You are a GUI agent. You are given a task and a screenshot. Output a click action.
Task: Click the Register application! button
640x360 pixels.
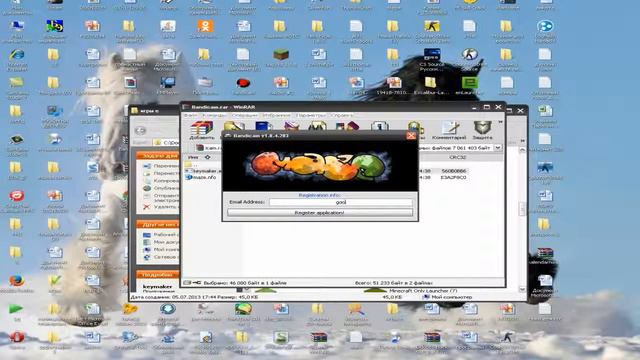tap(320, 213)
